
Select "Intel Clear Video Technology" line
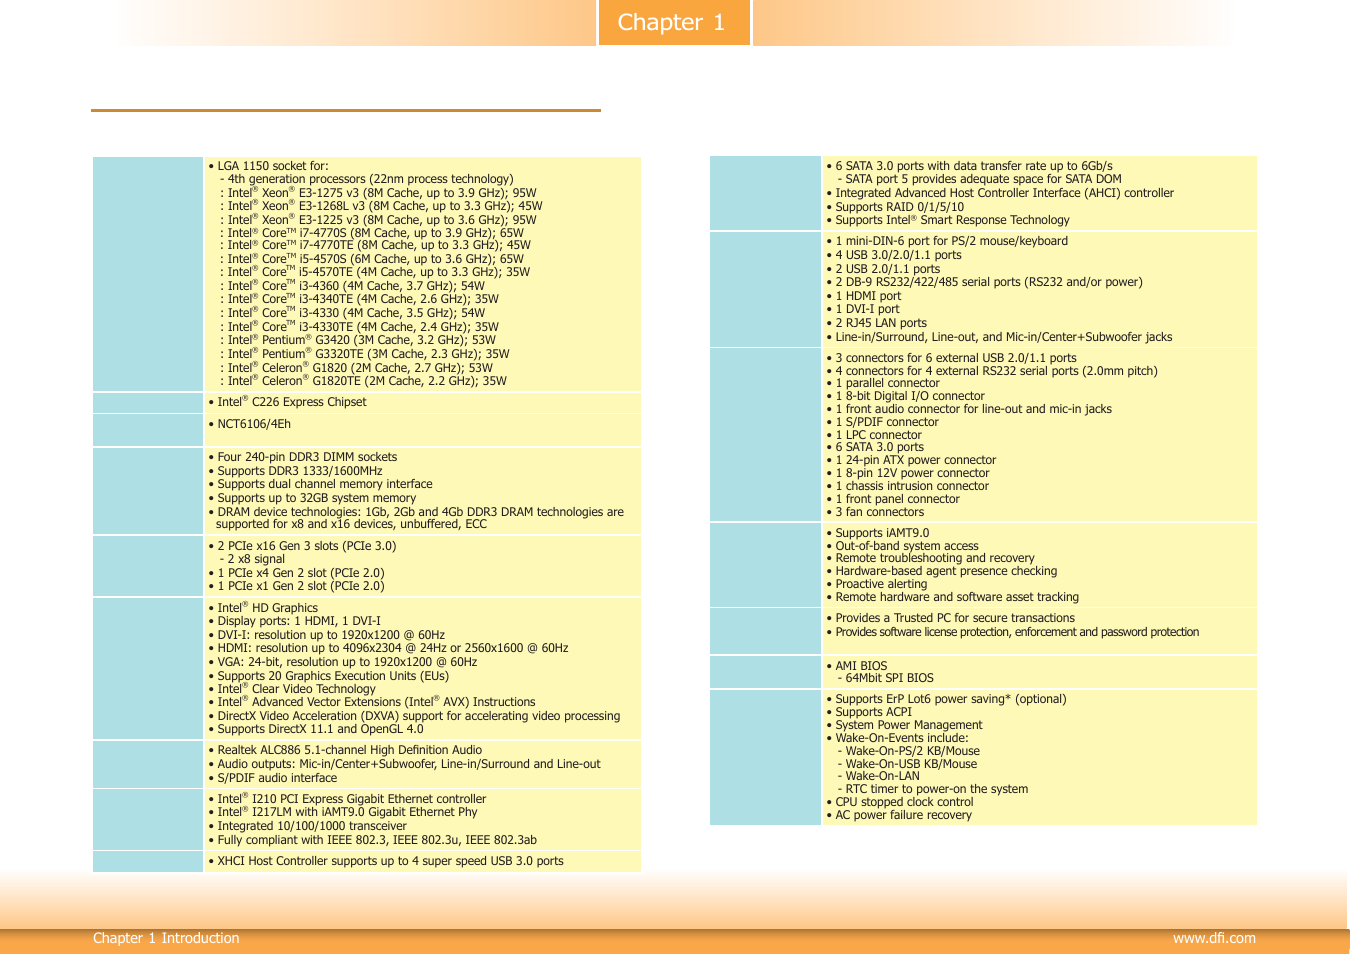[x=292, y=689]
